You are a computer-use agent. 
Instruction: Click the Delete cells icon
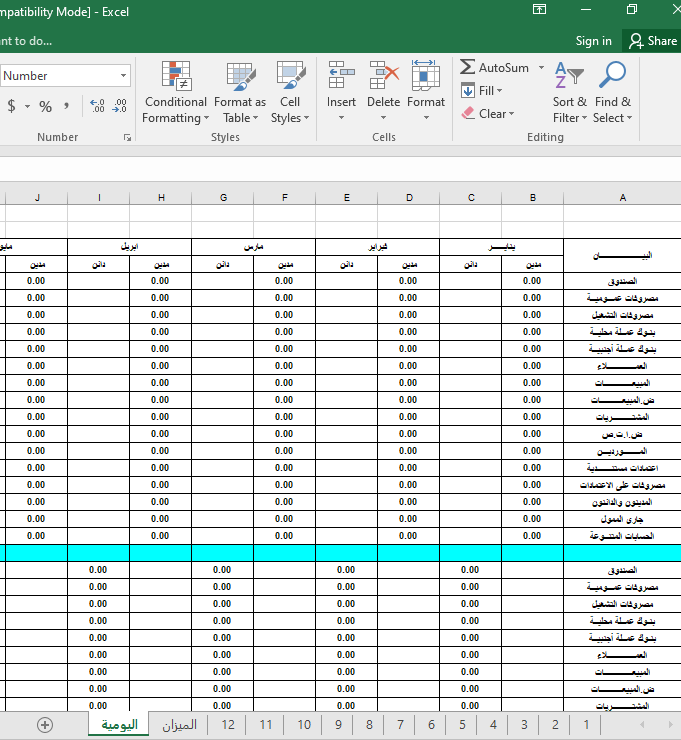384,77
